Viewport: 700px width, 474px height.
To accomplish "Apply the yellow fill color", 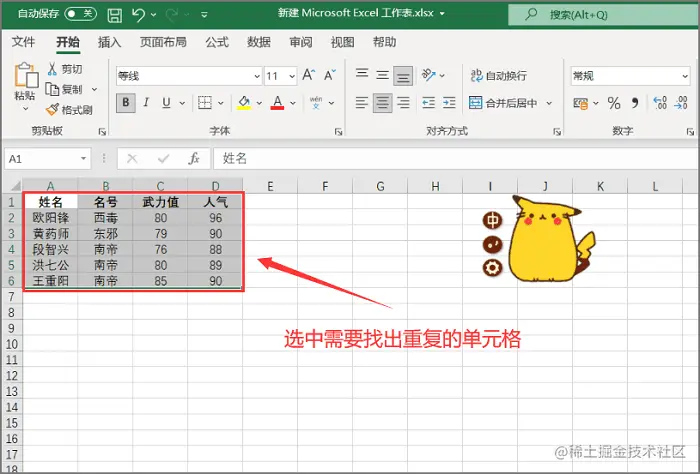I will 244,103.
